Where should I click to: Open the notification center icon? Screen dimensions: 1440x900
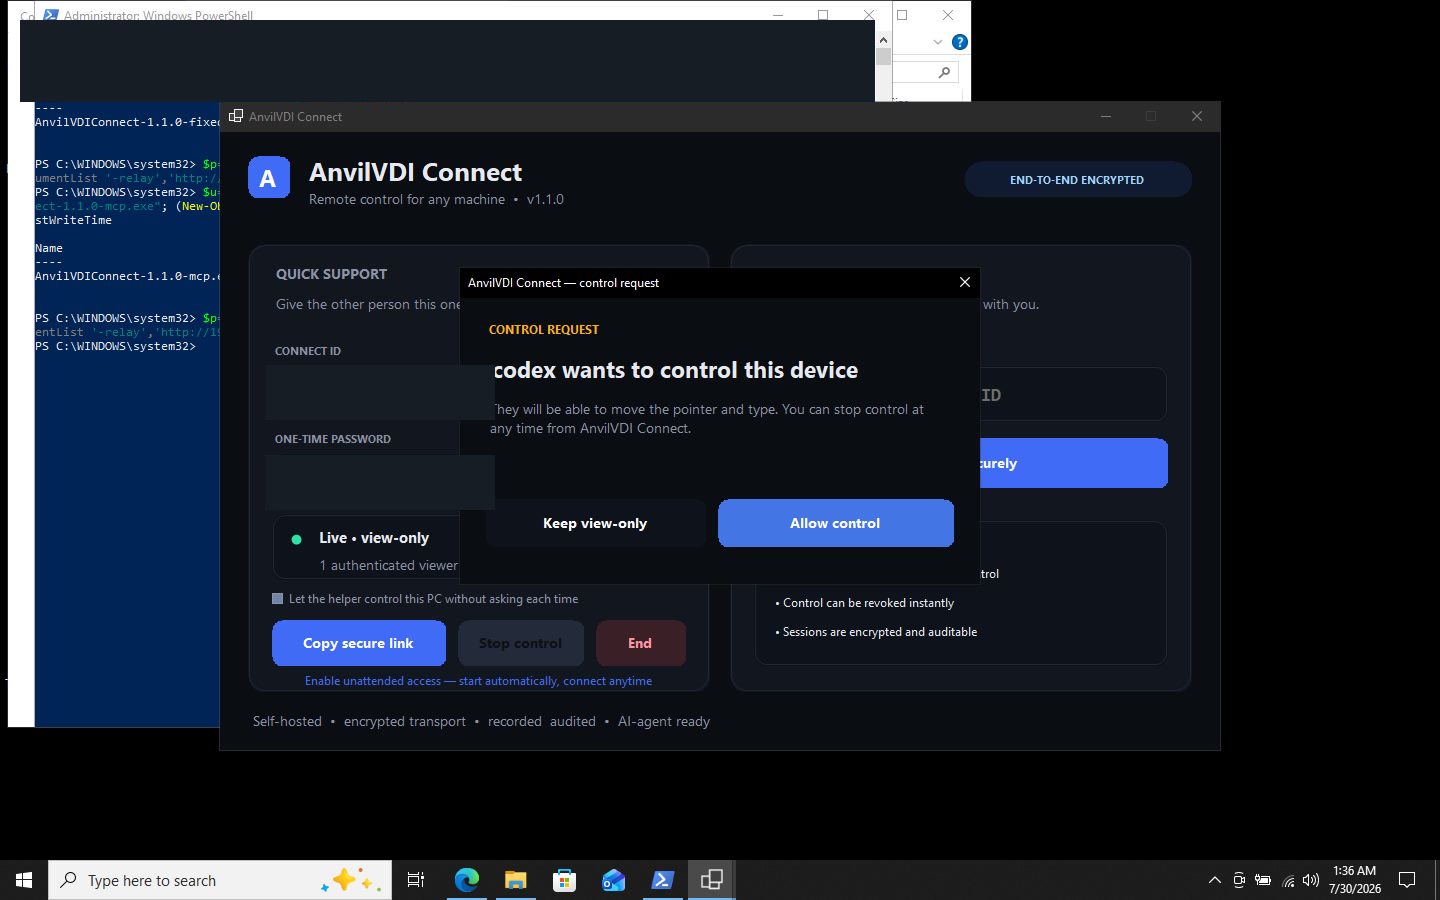click(x=1407, y=880)
